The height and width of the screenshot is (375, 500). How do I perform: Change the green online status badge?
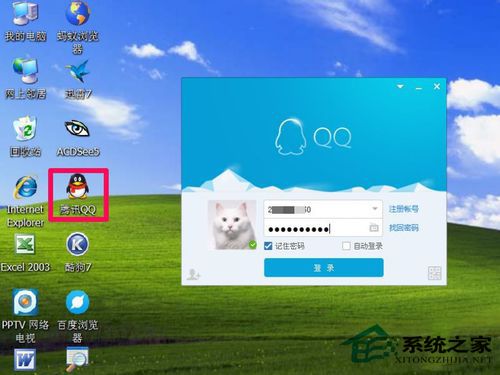[x=253, y=245]
